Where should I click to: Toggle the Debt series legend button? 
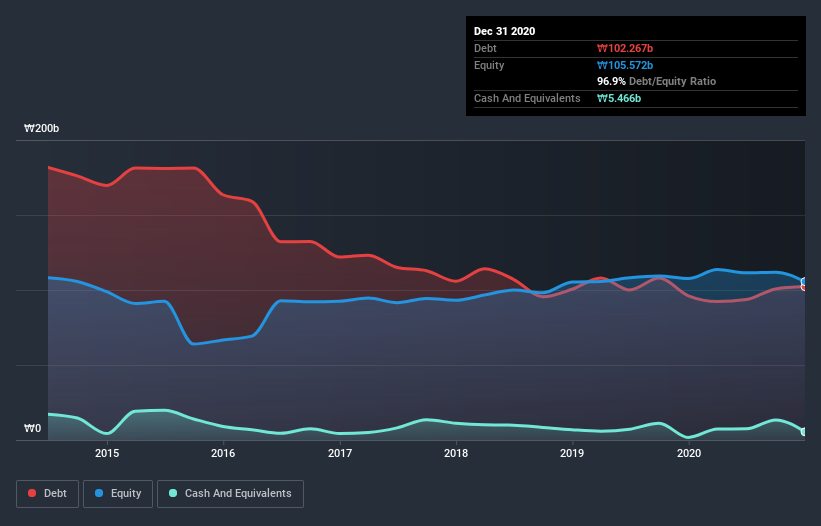[x=47, y=494]
